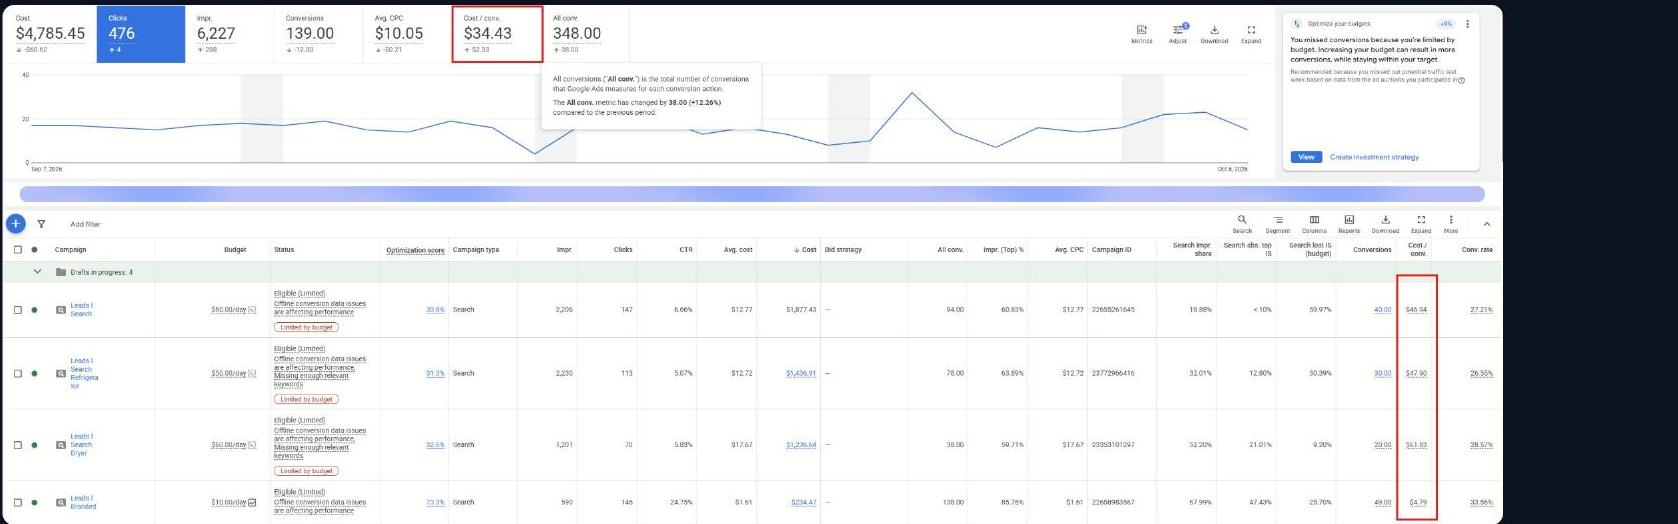Click green status dot for Leads Search Refrigerator
The width and height of the screenshot is (1678, 524).
(34, 374)
